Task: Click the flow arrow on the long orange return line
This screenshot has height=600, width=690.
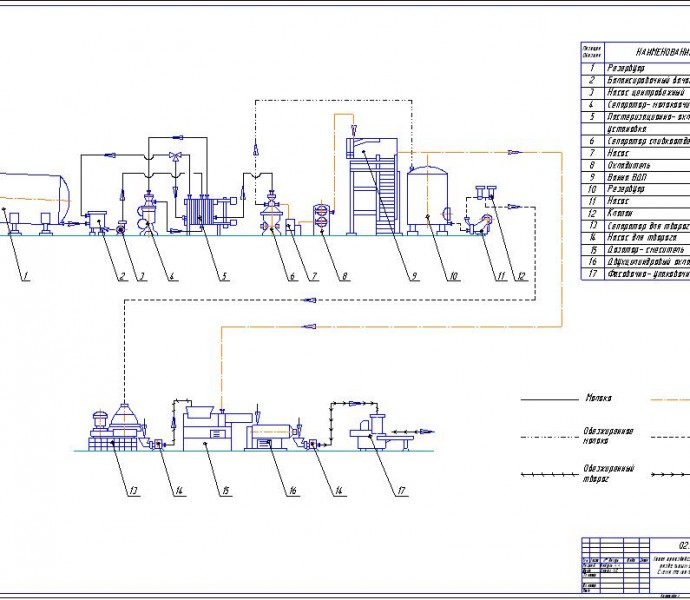Action: 309,327
